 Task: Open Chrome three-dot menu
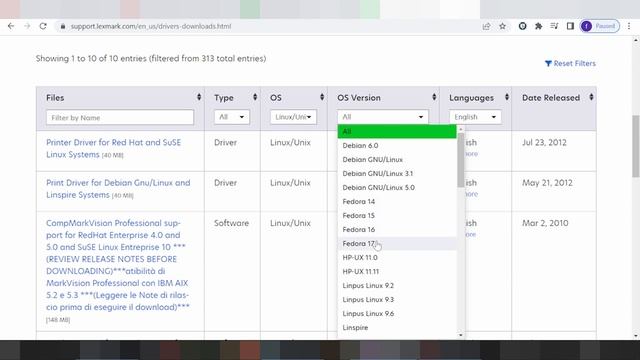(629, 26)
